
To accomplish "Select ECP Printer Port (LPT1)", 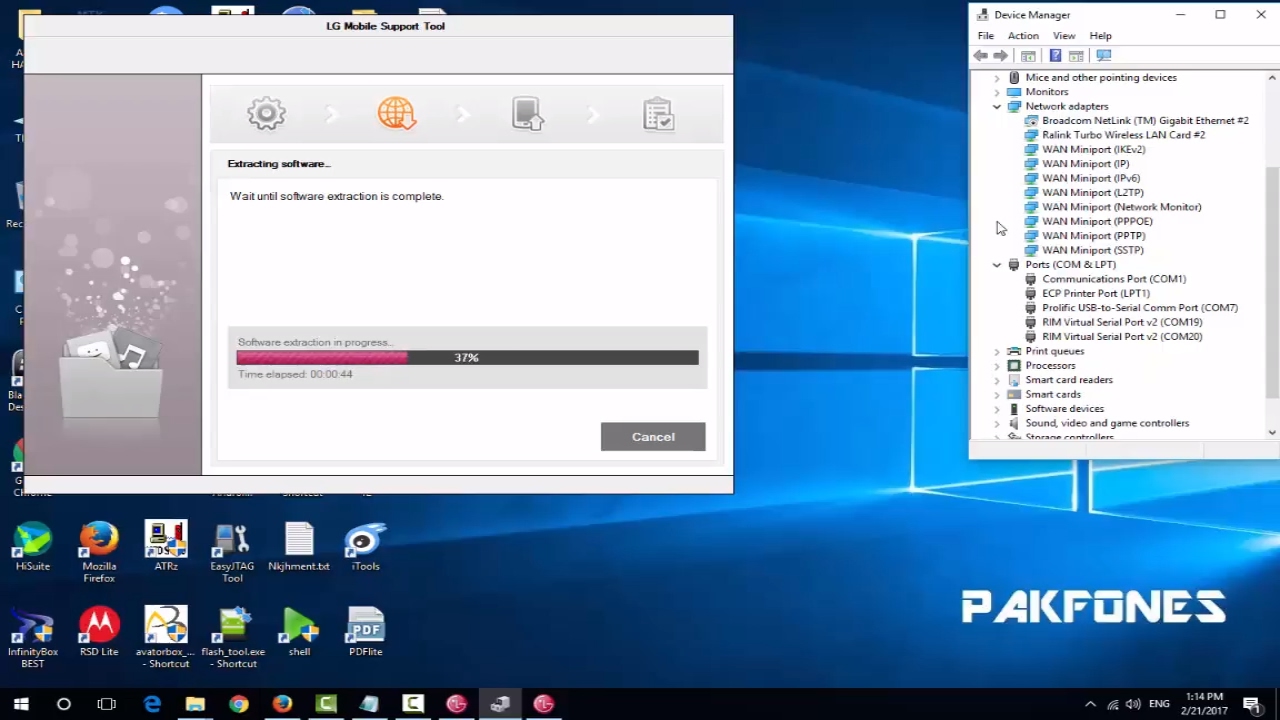I will pos(1096,294).
